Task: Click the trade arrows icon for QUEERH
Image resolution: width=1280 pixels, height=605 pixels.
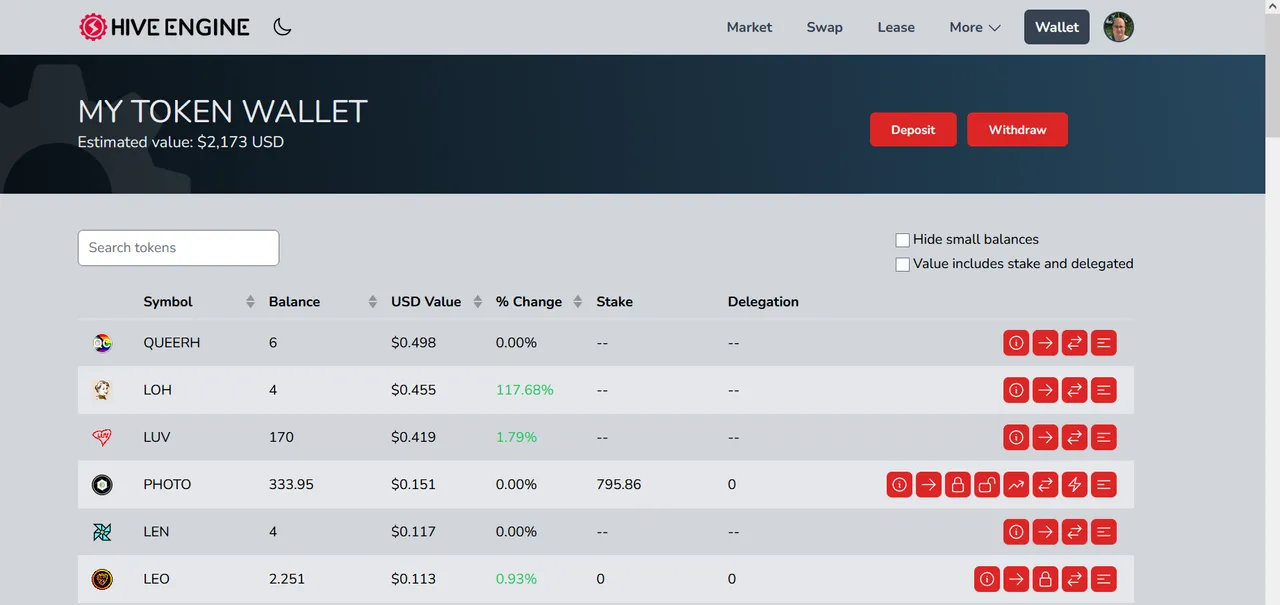Action: point(1074,343)
